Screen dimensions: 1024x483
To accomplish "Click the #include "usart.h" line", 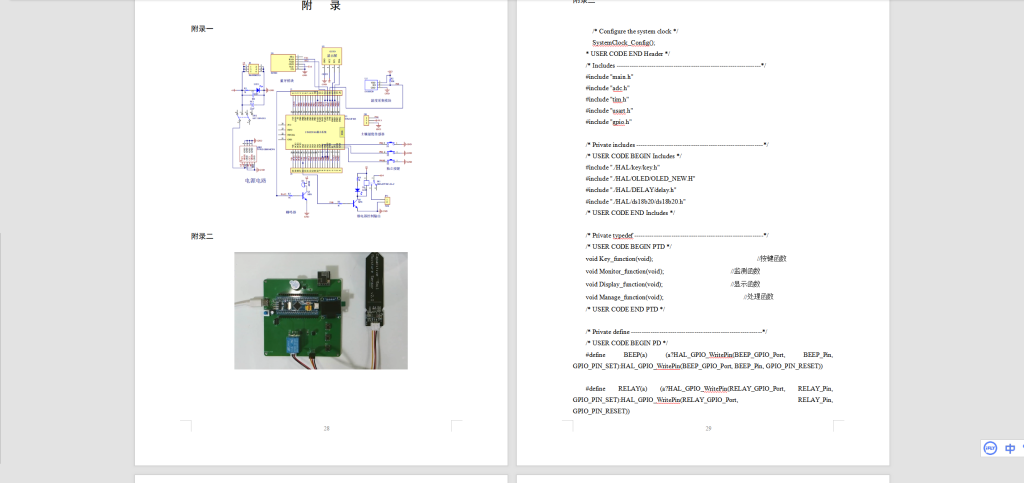I will [x=610, y=110].
